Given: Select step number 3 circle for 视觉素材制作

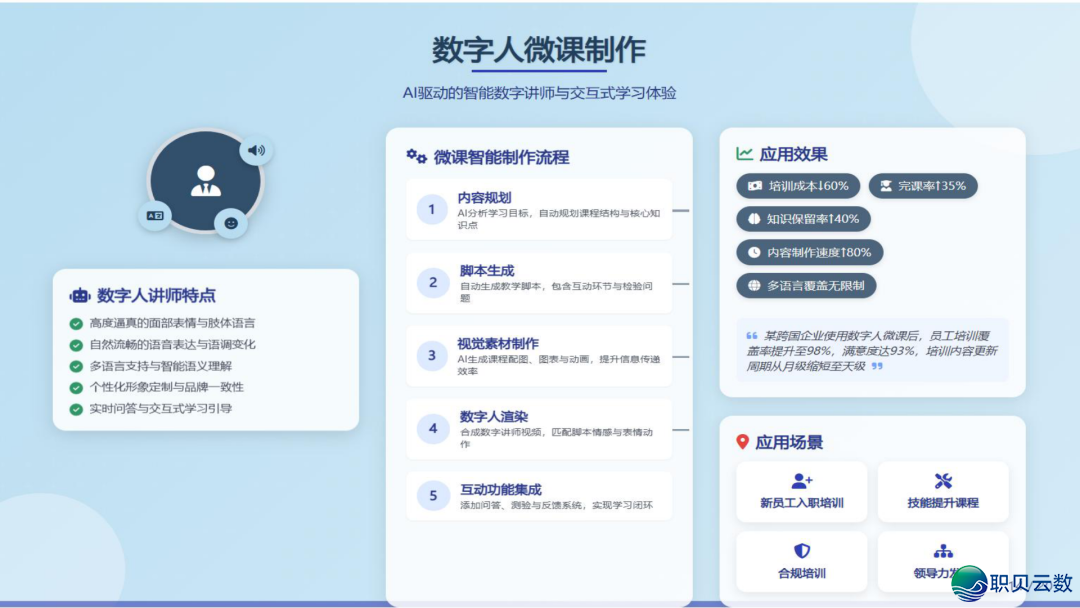Looking at the screenshot, I should pyautogui.click(x=433, y=355).
